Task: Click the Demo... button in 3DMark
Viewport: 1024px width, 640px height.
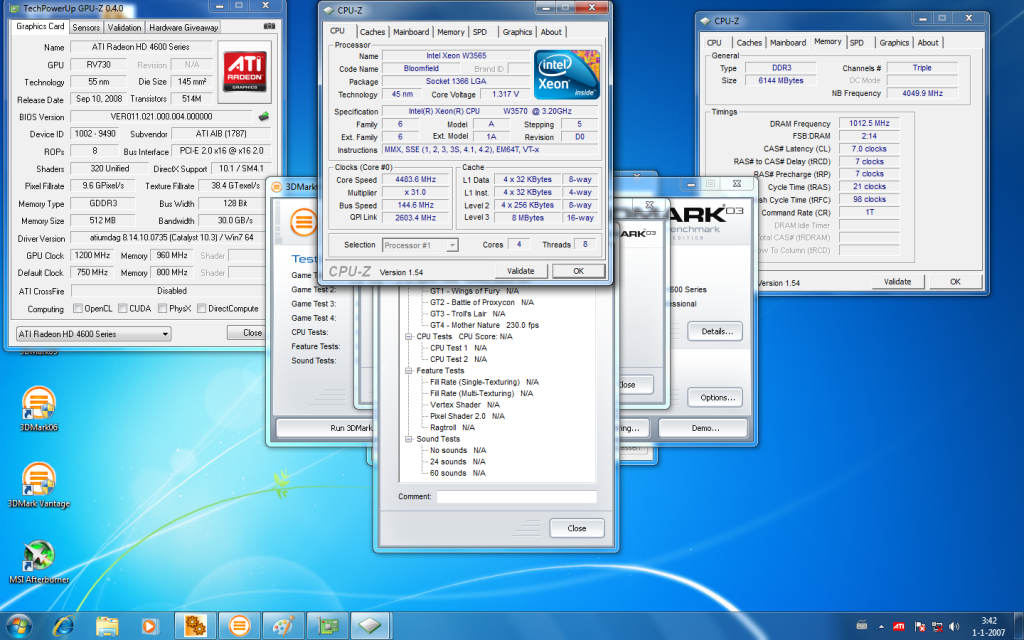Action: pos(705,428)
